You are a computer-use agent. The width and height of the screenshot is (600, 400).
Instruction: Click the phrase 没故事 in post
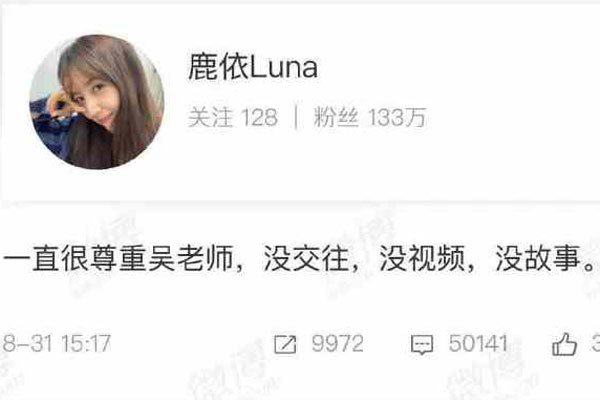coord(538,259)
